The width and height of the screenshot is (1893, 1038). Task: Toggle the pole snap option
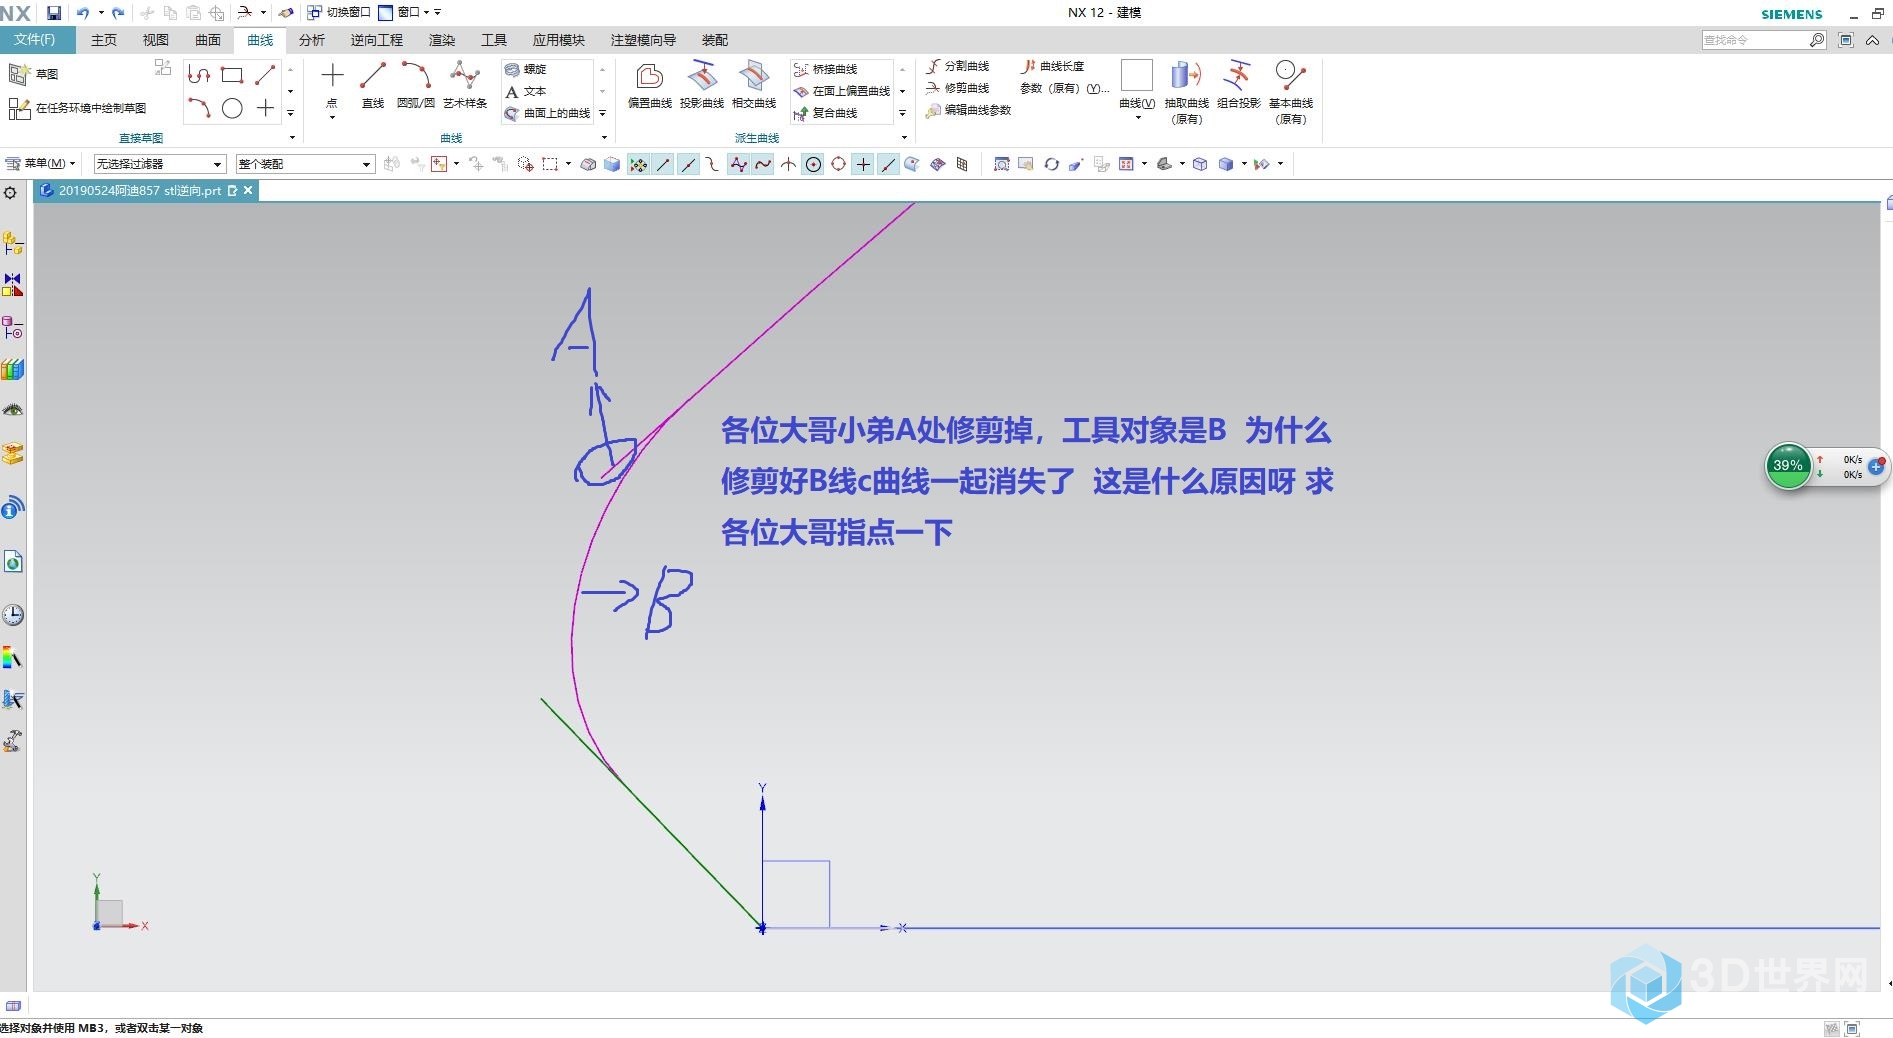pyautogui.click(x=738, y=165)
